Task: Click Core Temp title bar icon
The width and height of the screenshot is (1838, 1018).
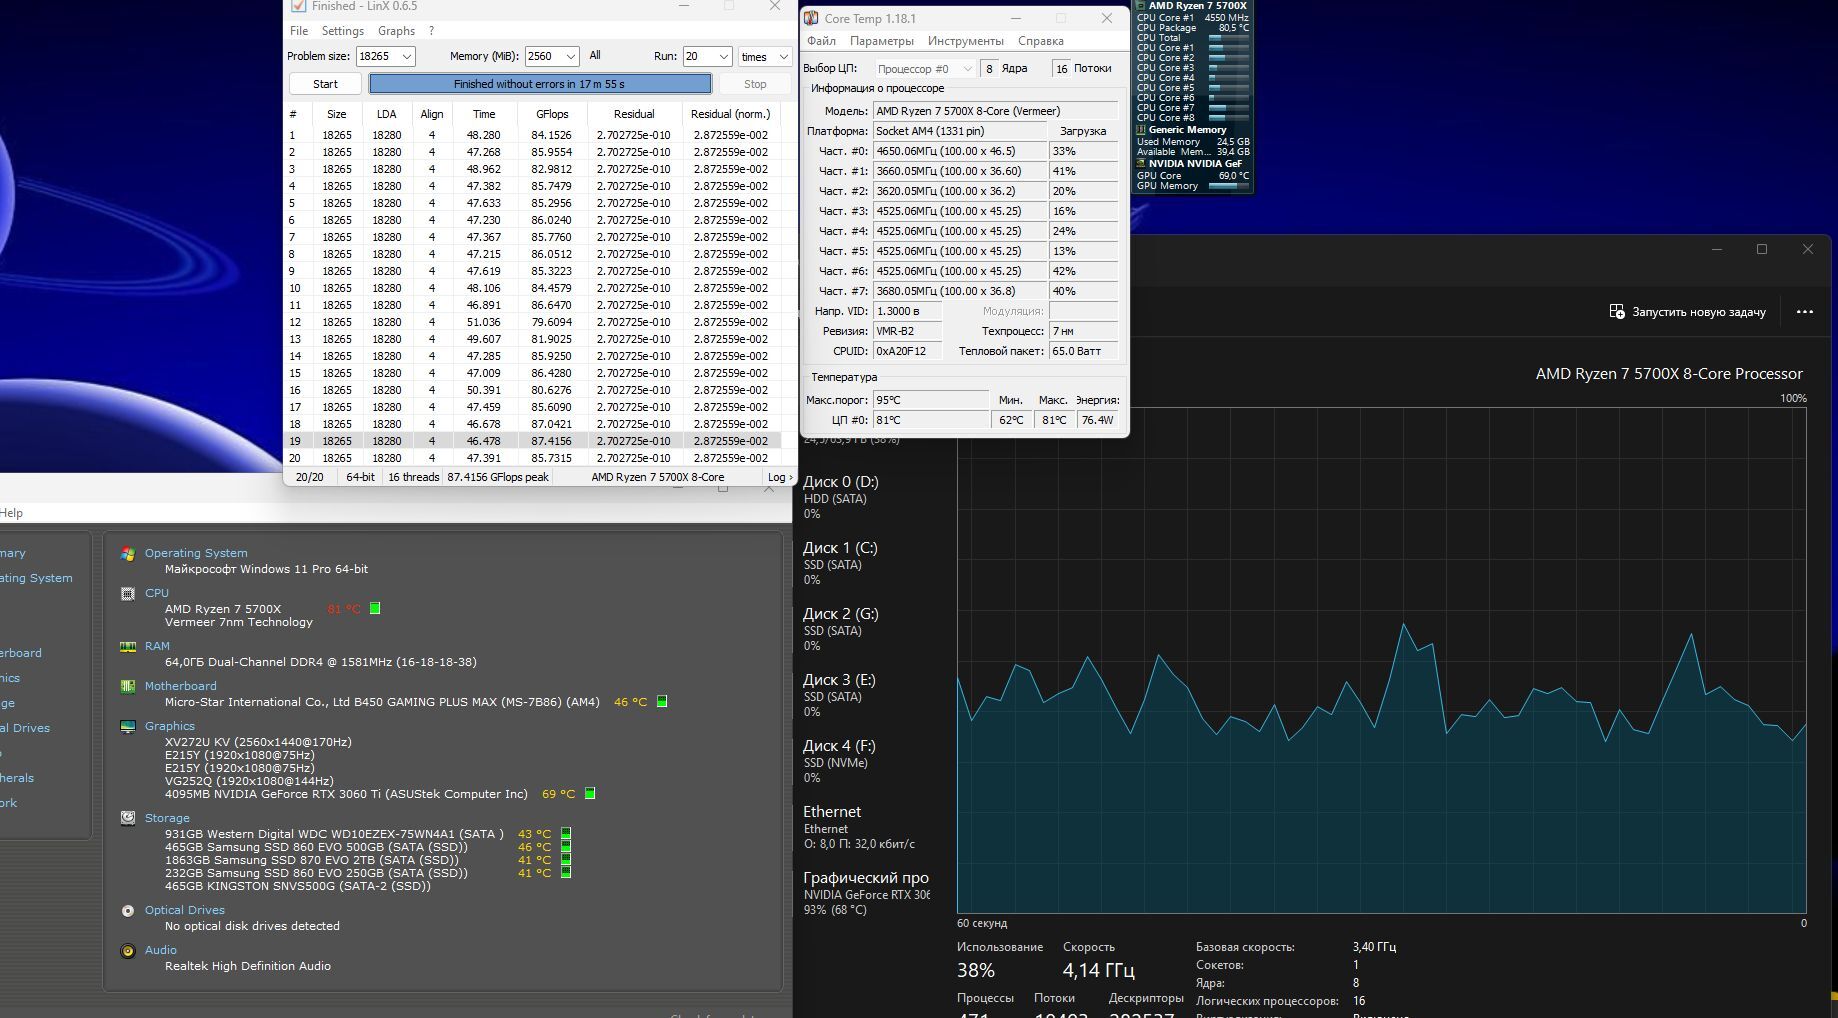Action: 811,18
